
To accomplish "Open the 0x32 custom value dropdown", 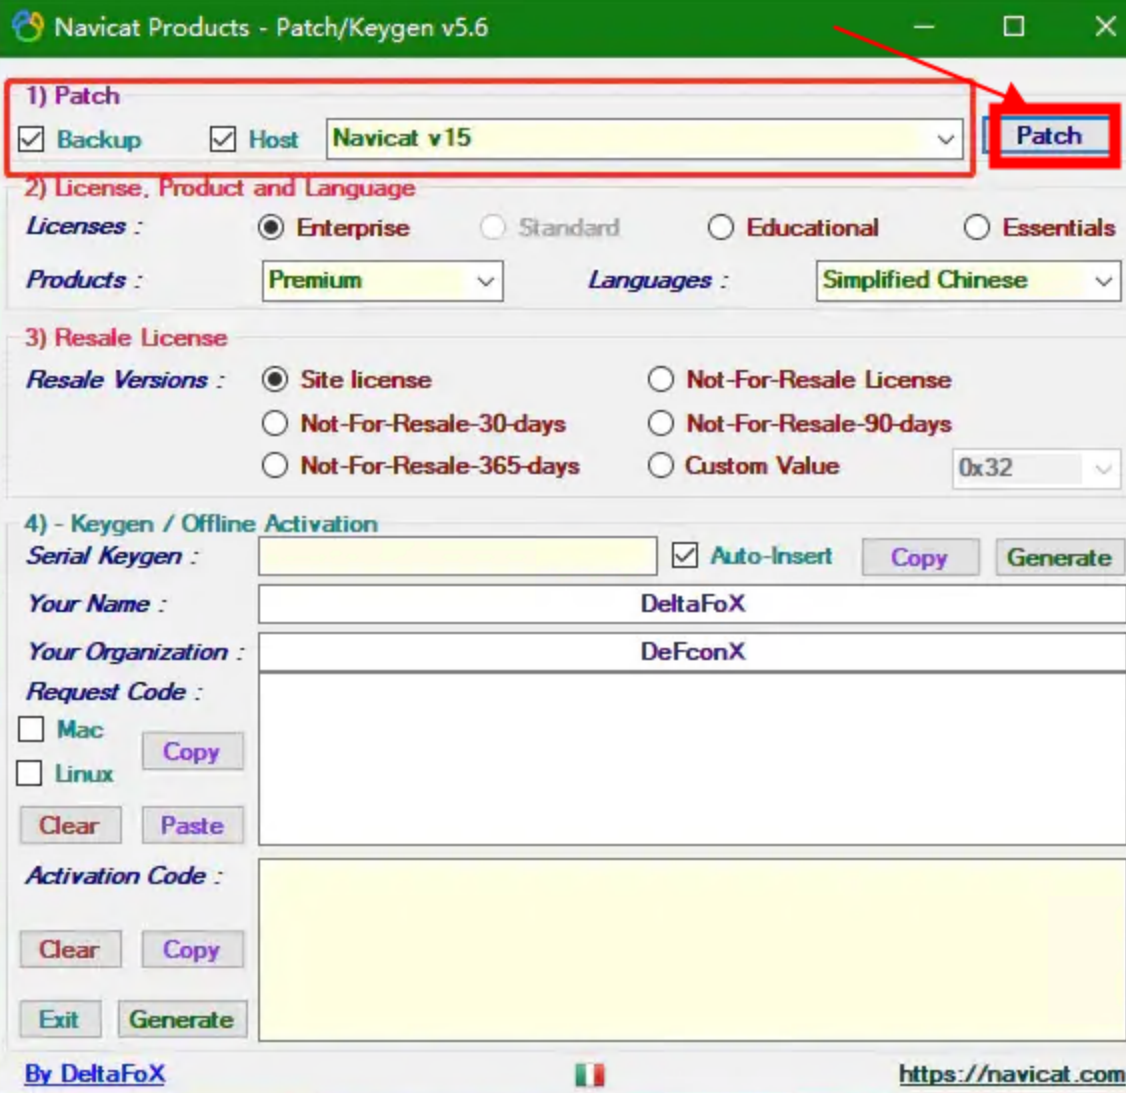I will 1036,469.
